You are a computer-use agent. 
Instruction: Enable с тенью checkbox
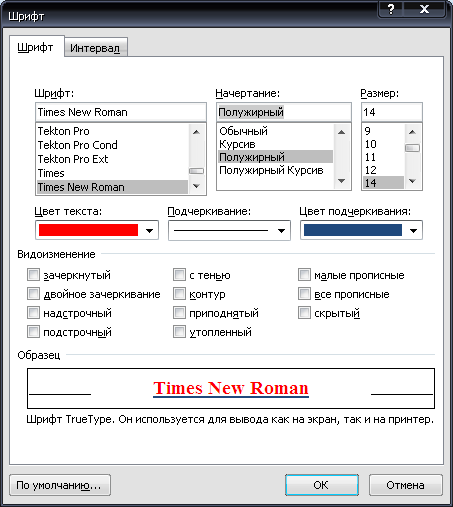(x=179, y=275)
